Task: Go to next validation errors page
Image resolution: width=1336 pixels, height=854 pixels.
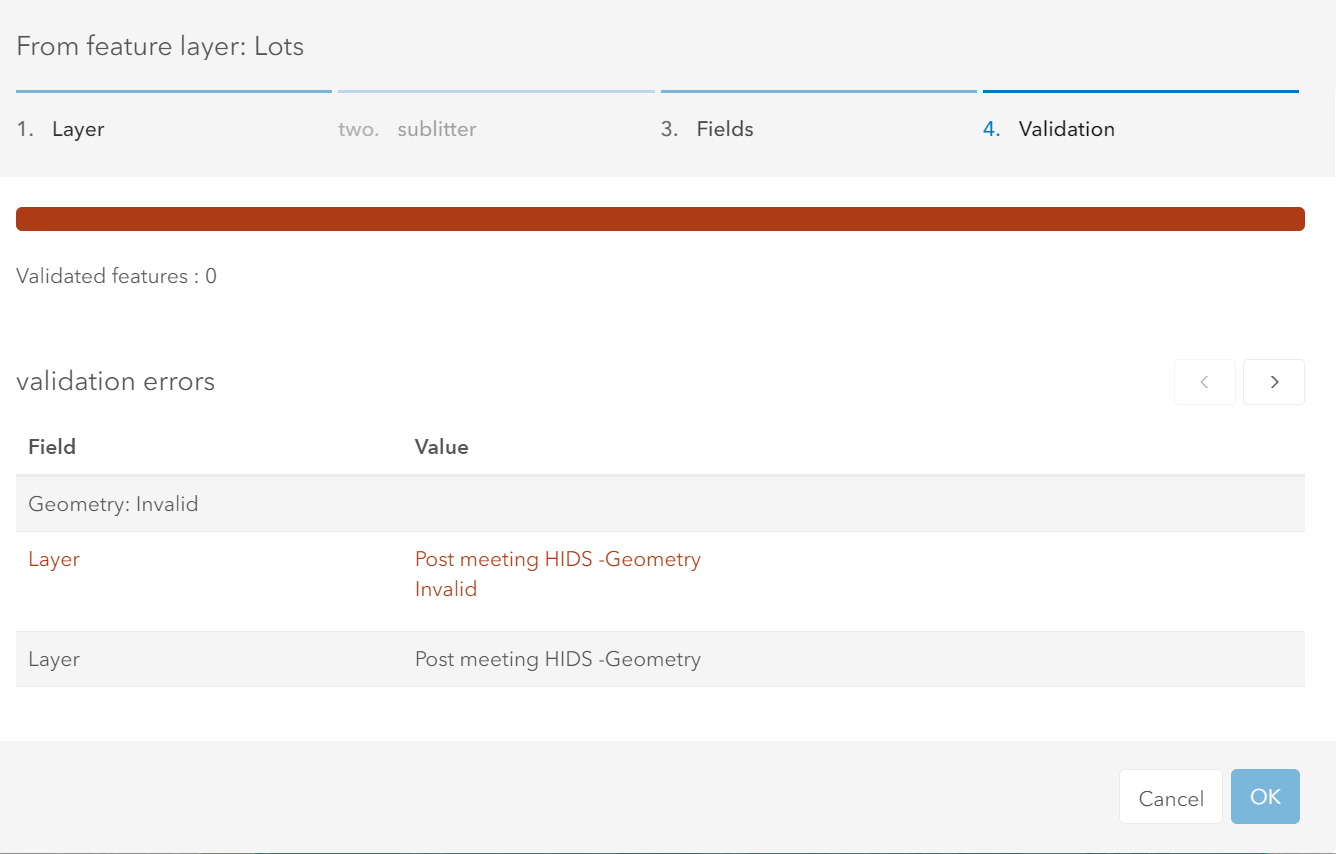Action: [1273, 382]
